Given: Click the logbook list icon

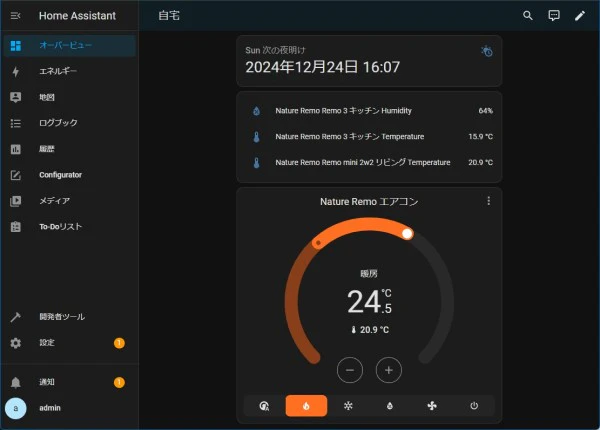Looking at the screenshot, I should click(16, 123).
